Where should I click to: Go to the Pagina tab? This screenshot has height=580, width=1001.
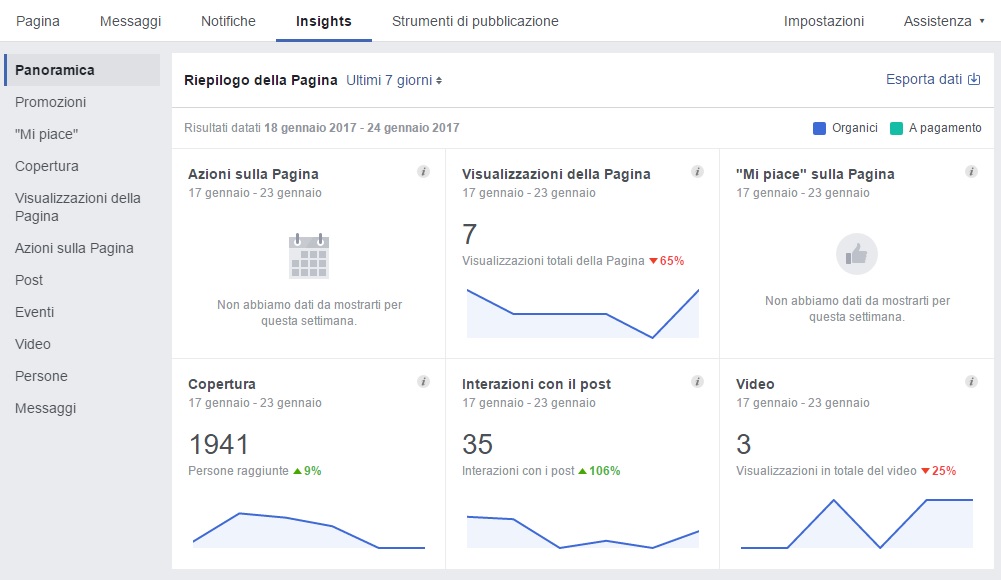38,21
